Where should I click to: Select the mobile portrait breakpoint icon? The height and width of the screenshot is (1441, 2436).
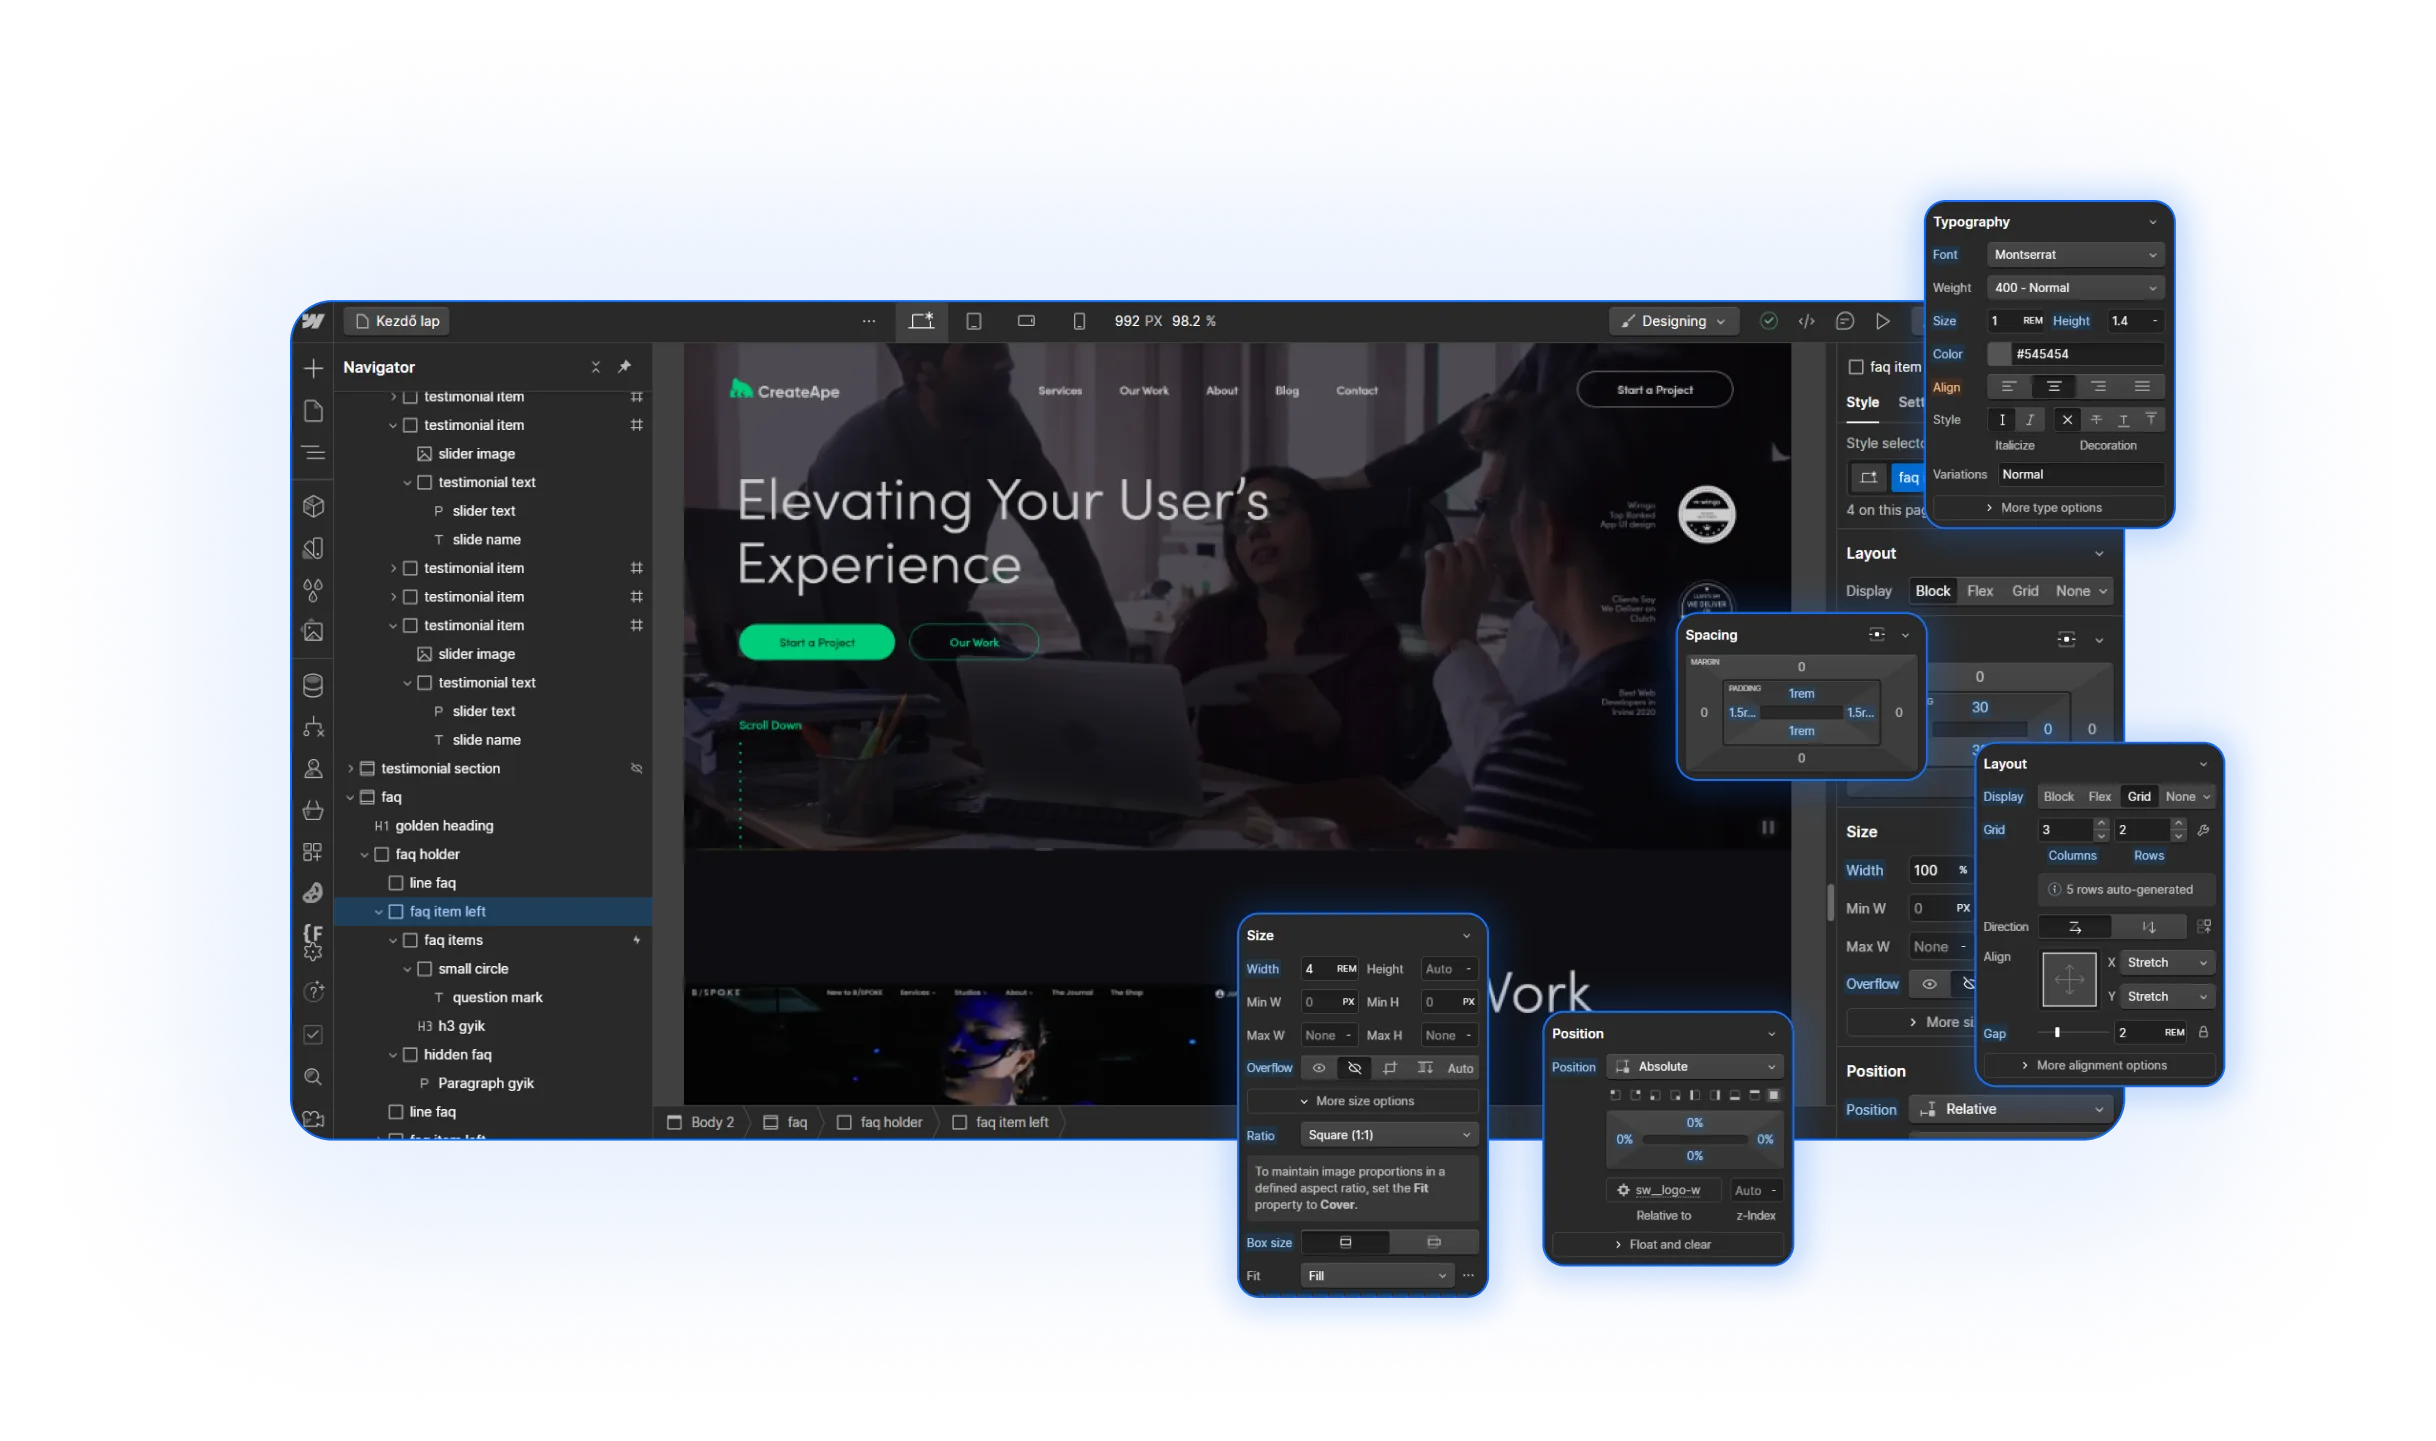coord(1079,321)
